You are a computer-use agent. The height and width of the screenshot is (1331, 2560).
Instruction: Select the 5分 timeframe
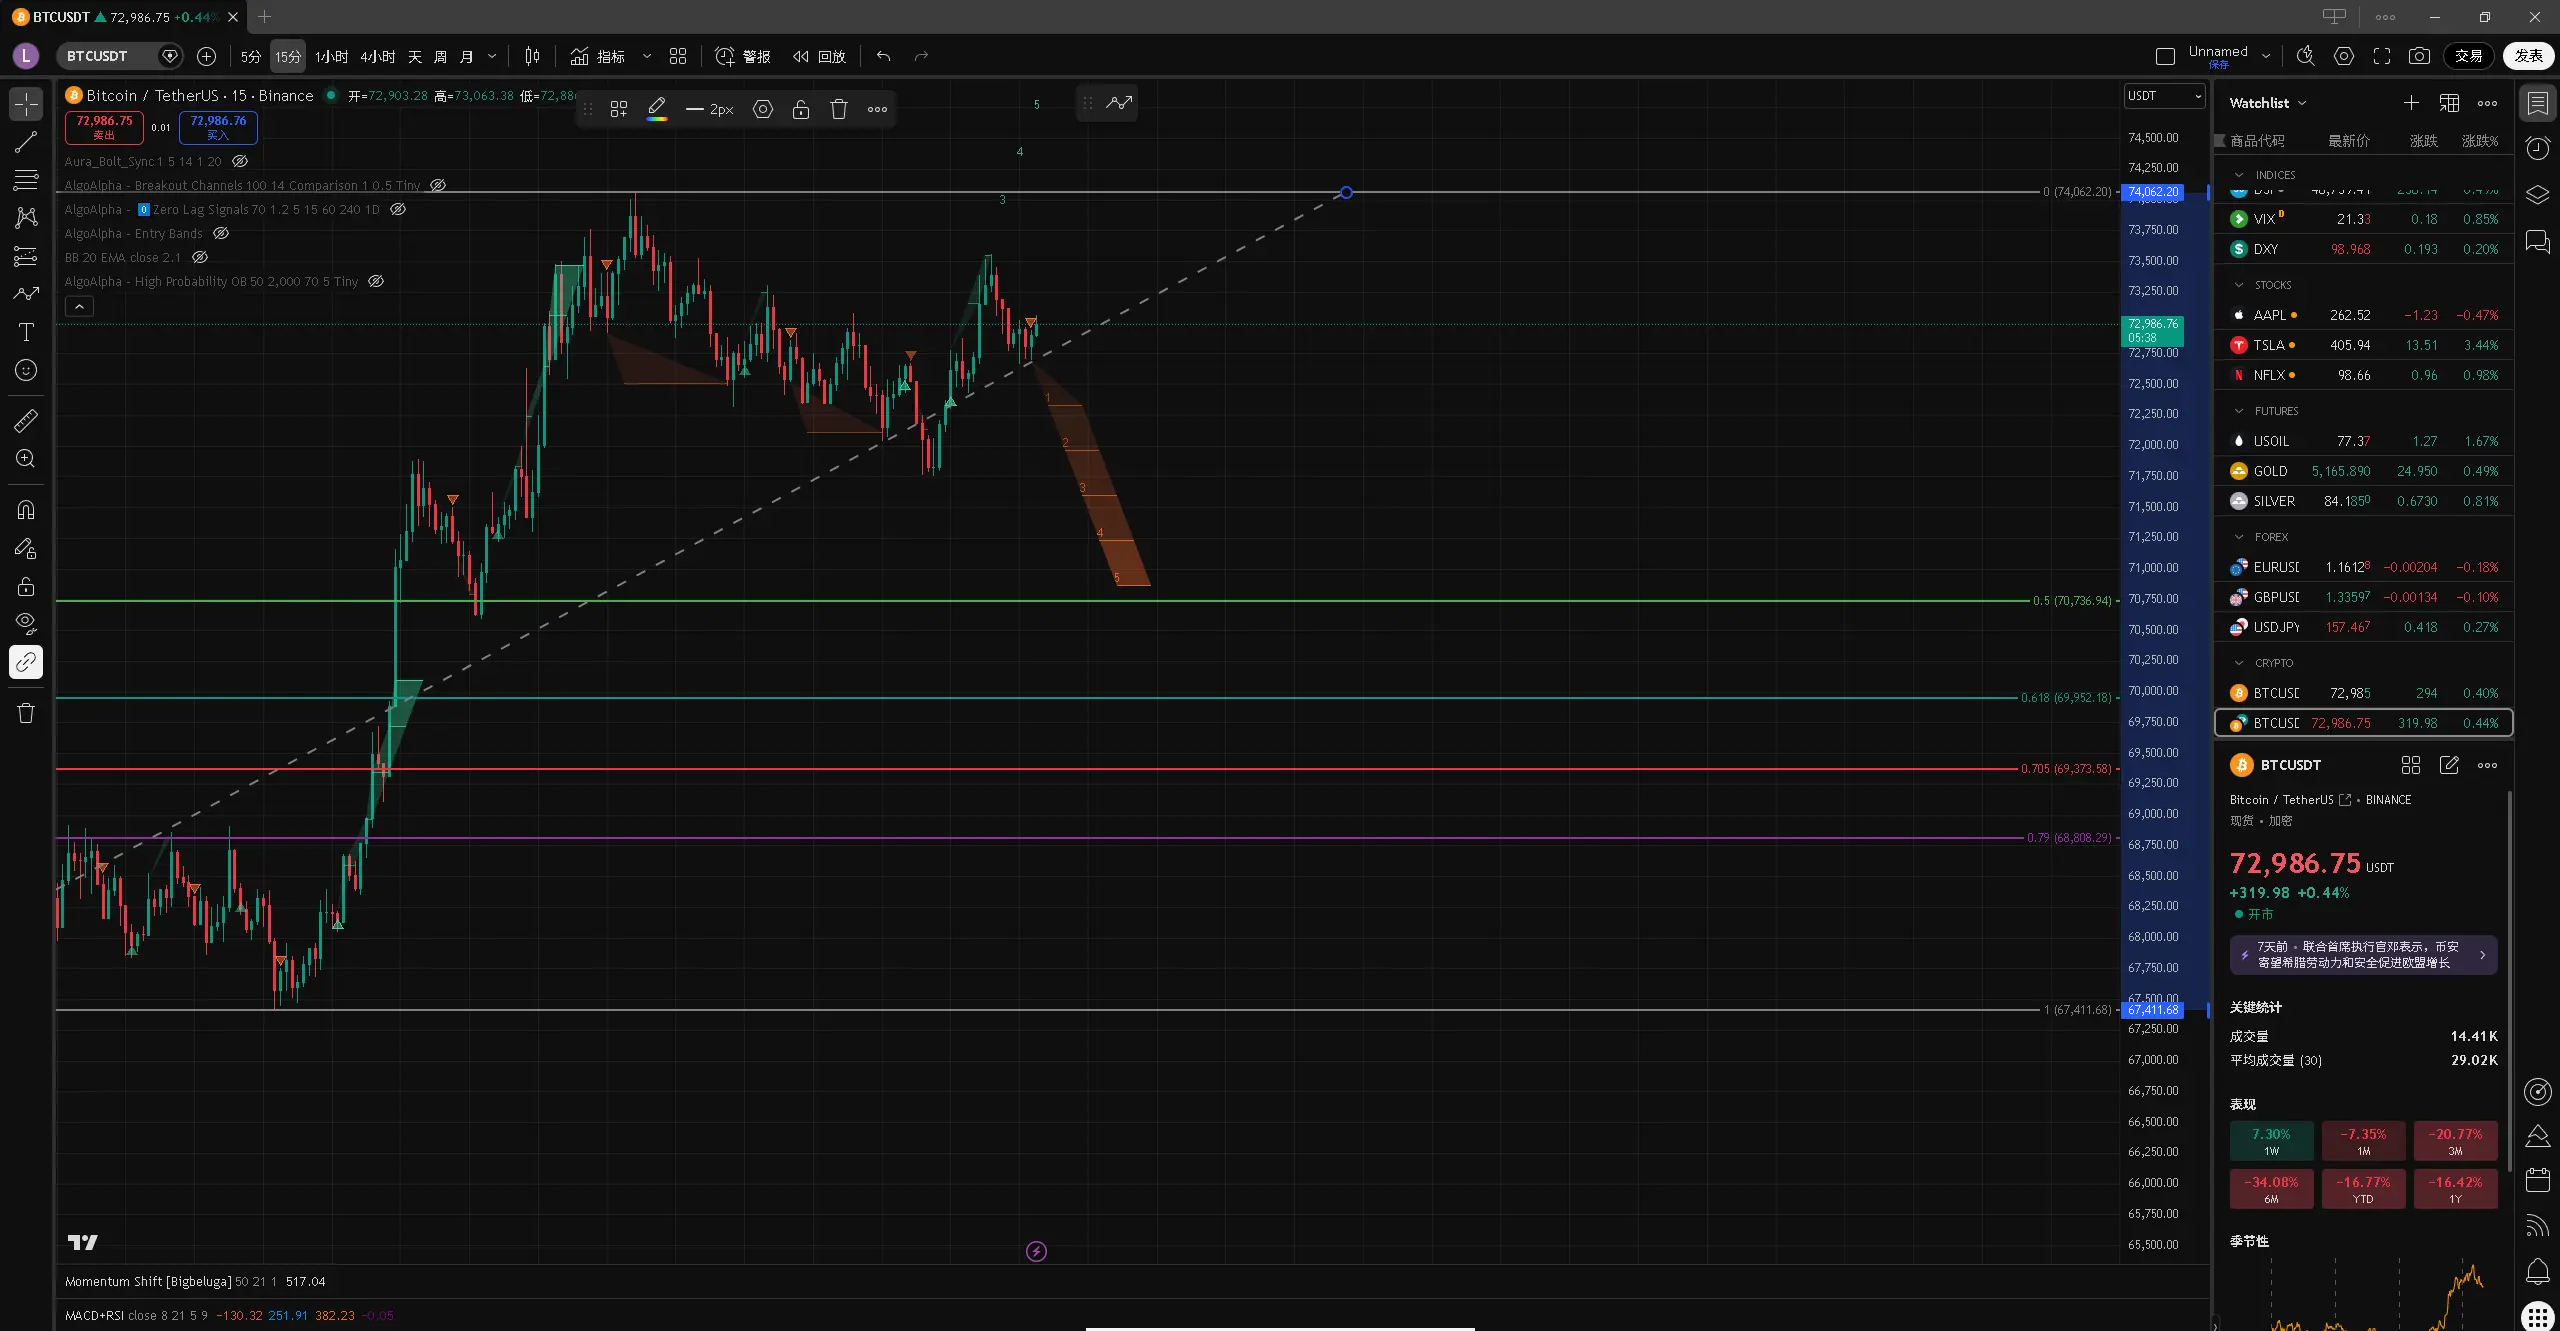pyautogui.click(x=250, y=56)
